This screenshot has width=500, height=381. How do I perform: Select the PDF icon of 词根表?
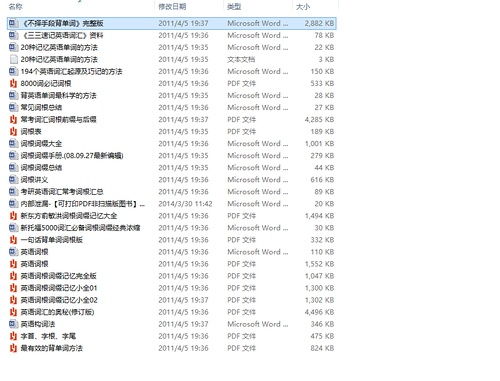pos(13,131)
